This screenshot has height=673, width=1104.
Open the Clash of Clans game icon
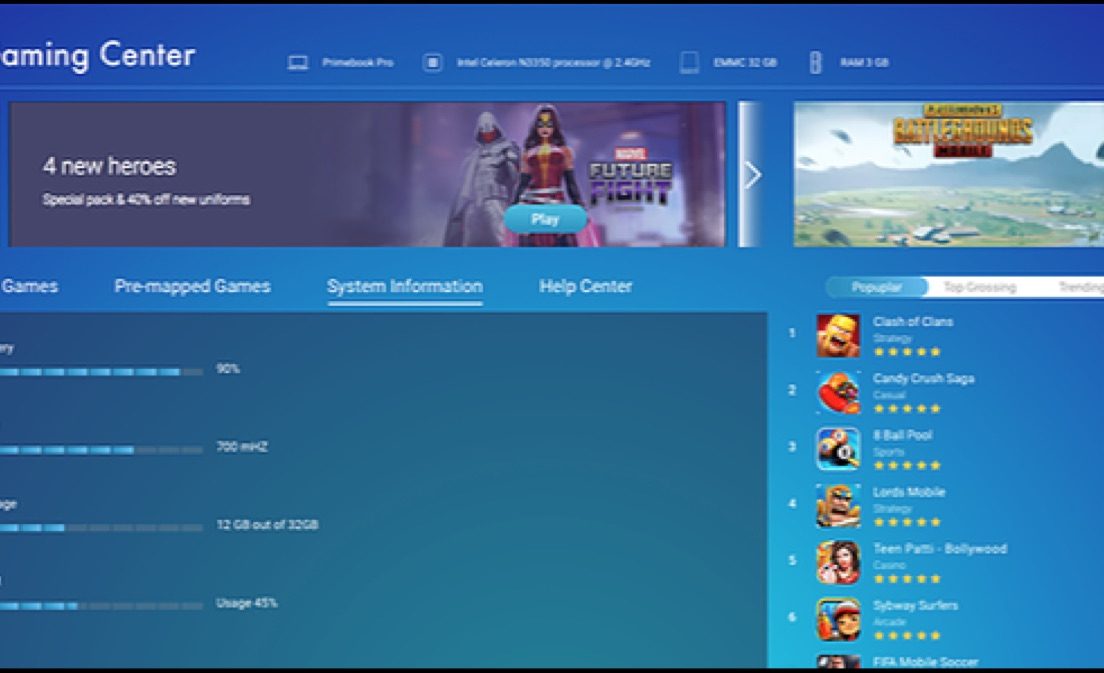[x=837, y=336]
